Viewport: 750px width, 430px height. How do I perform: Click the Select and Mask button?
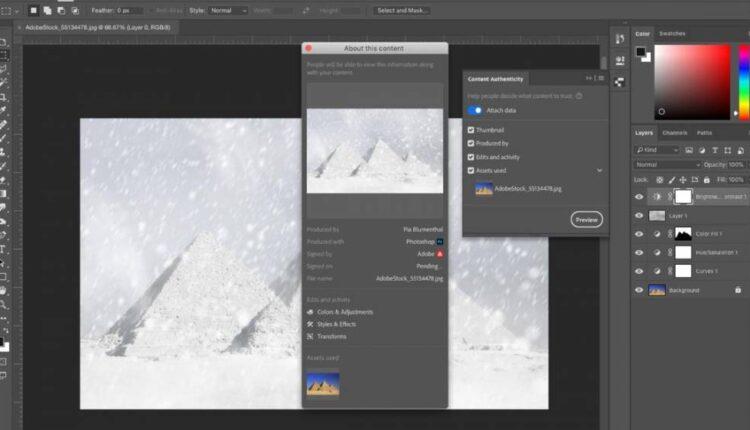(404, 10)
